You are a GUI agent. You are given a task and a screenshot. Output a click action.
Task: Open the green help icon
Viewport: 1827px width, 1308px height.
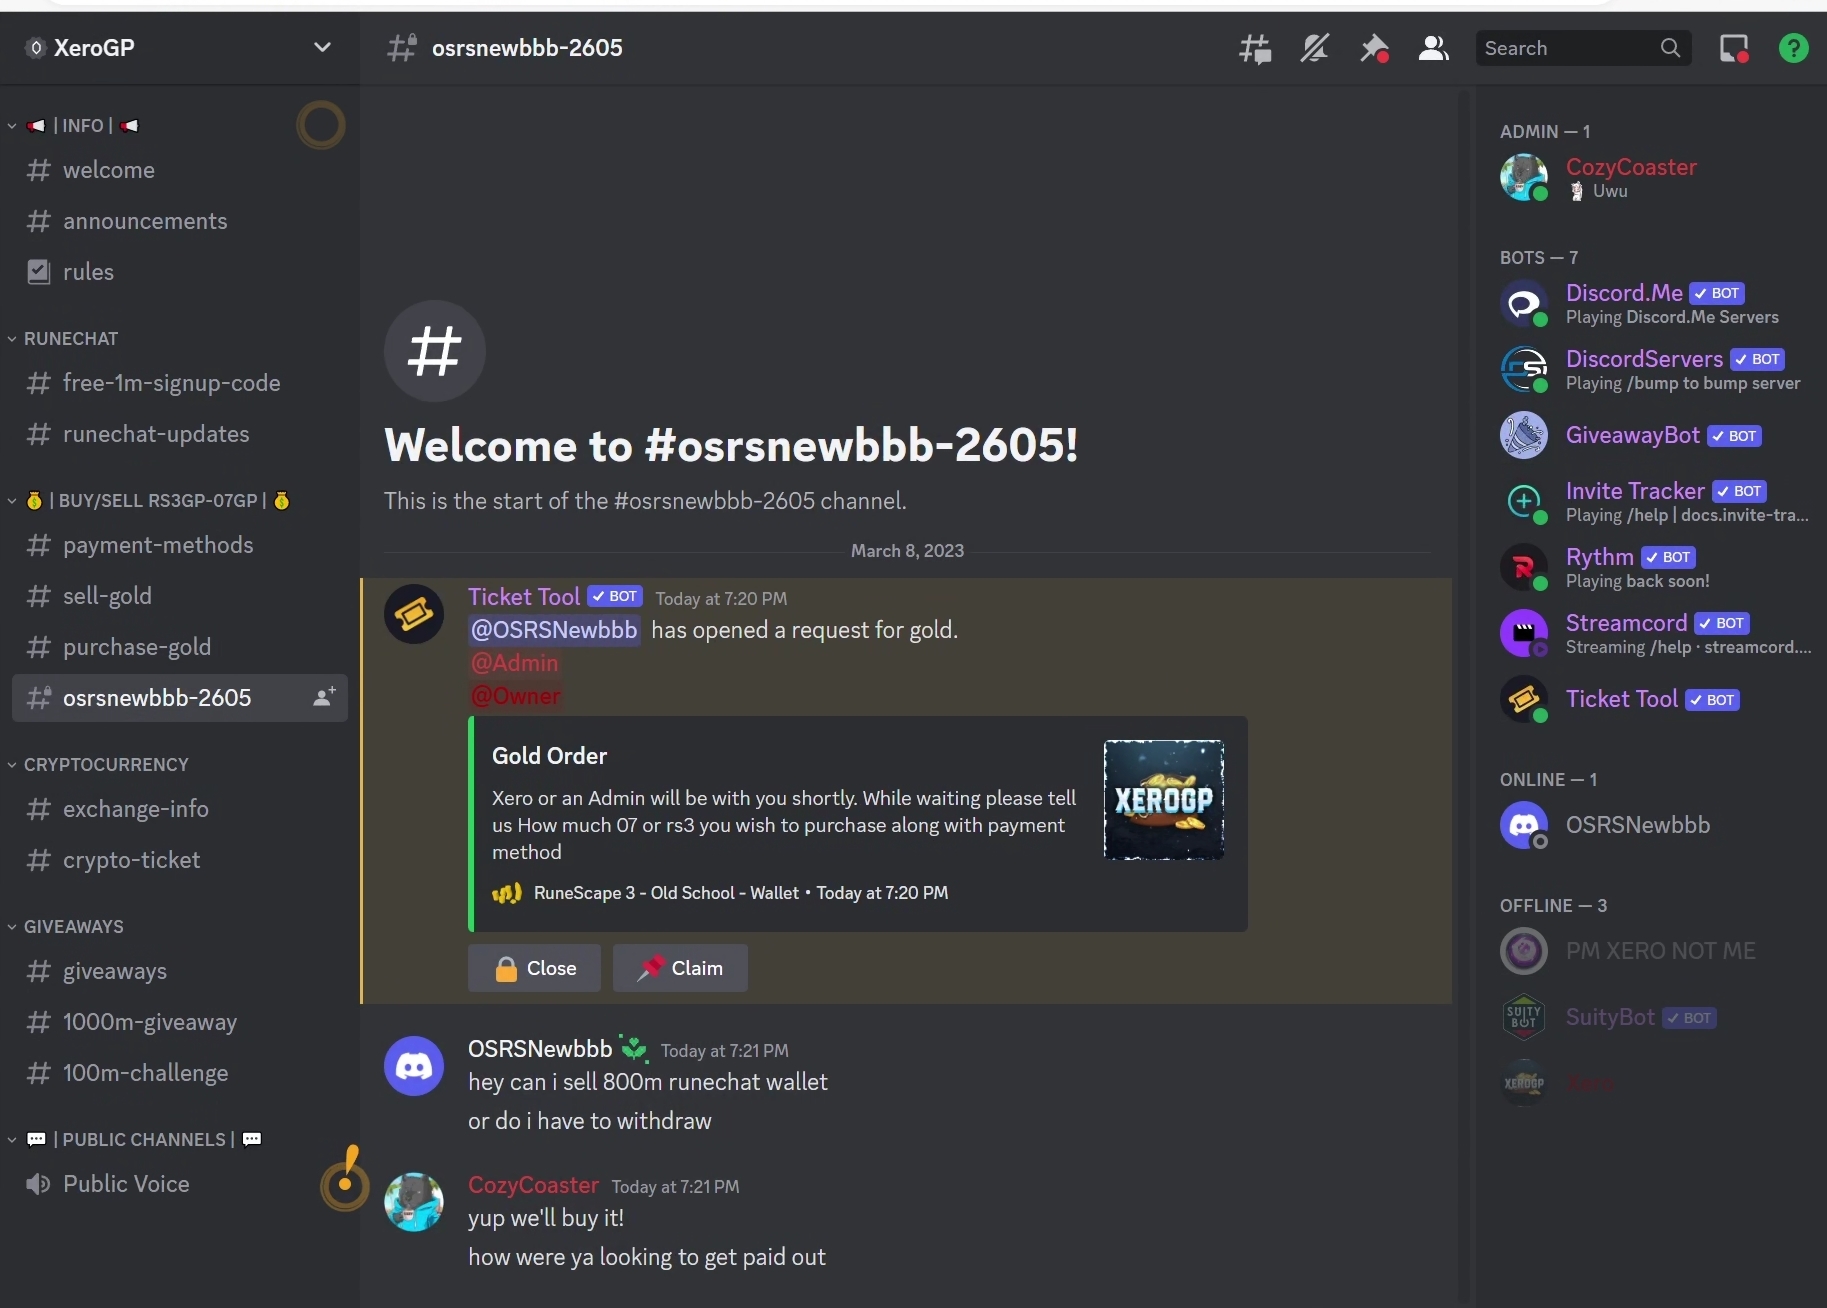point(1794,48)
